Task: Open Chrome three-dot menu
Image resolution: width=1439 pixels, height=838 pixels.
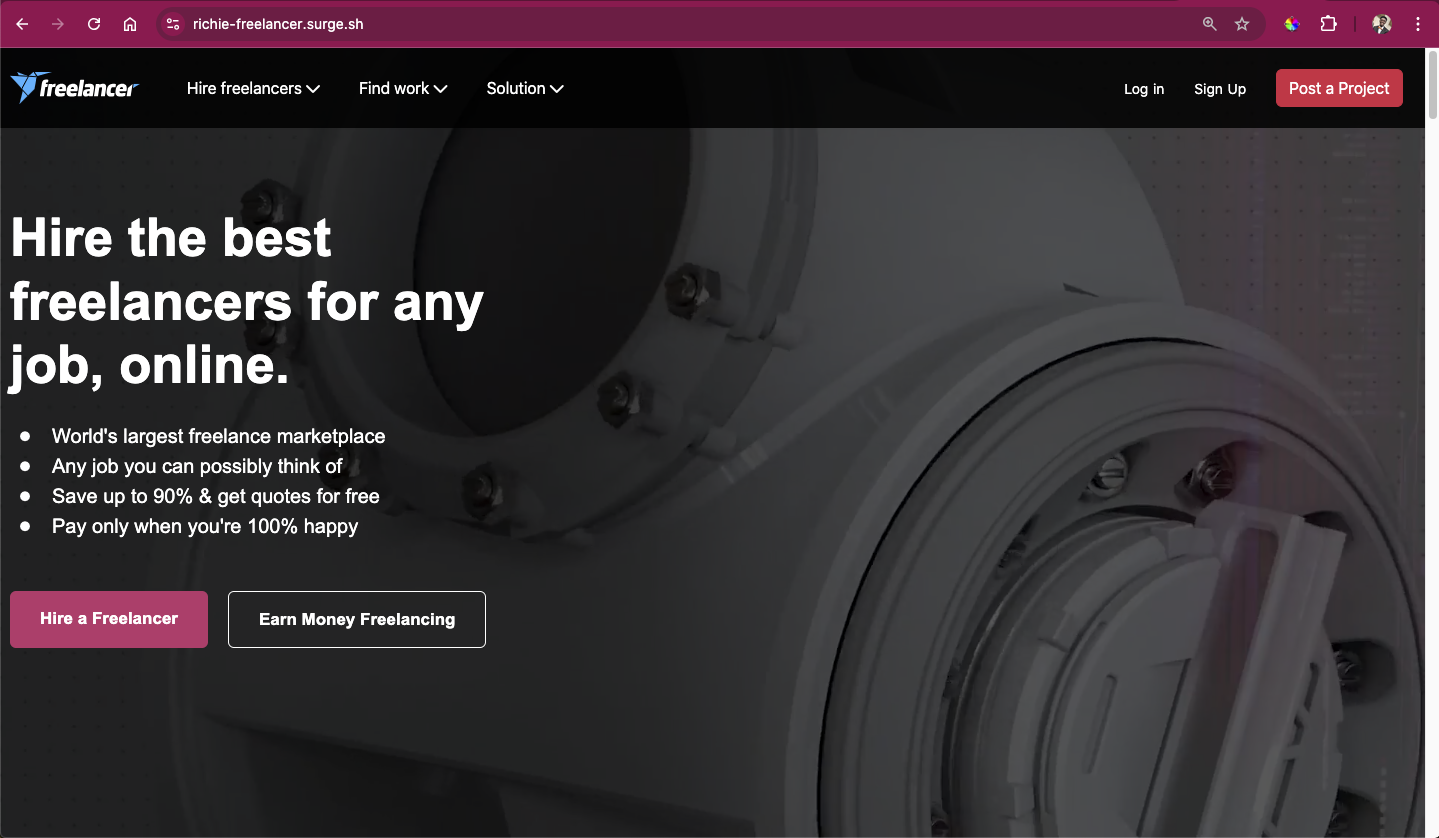Action: 1418,24
